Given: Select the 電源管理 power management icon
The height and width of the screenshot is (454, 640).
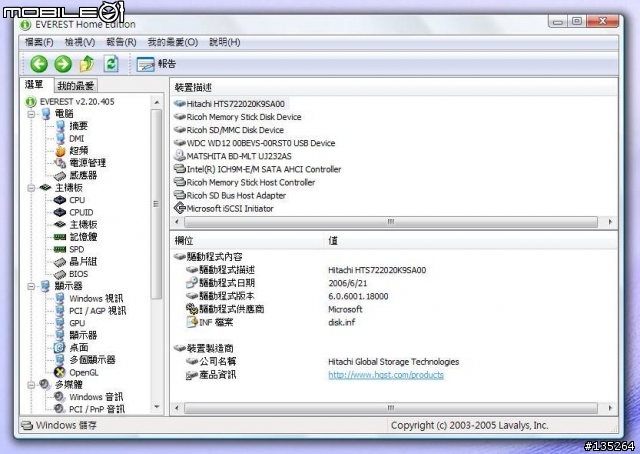Looking at the screenshot, I should tap(60, 163).
